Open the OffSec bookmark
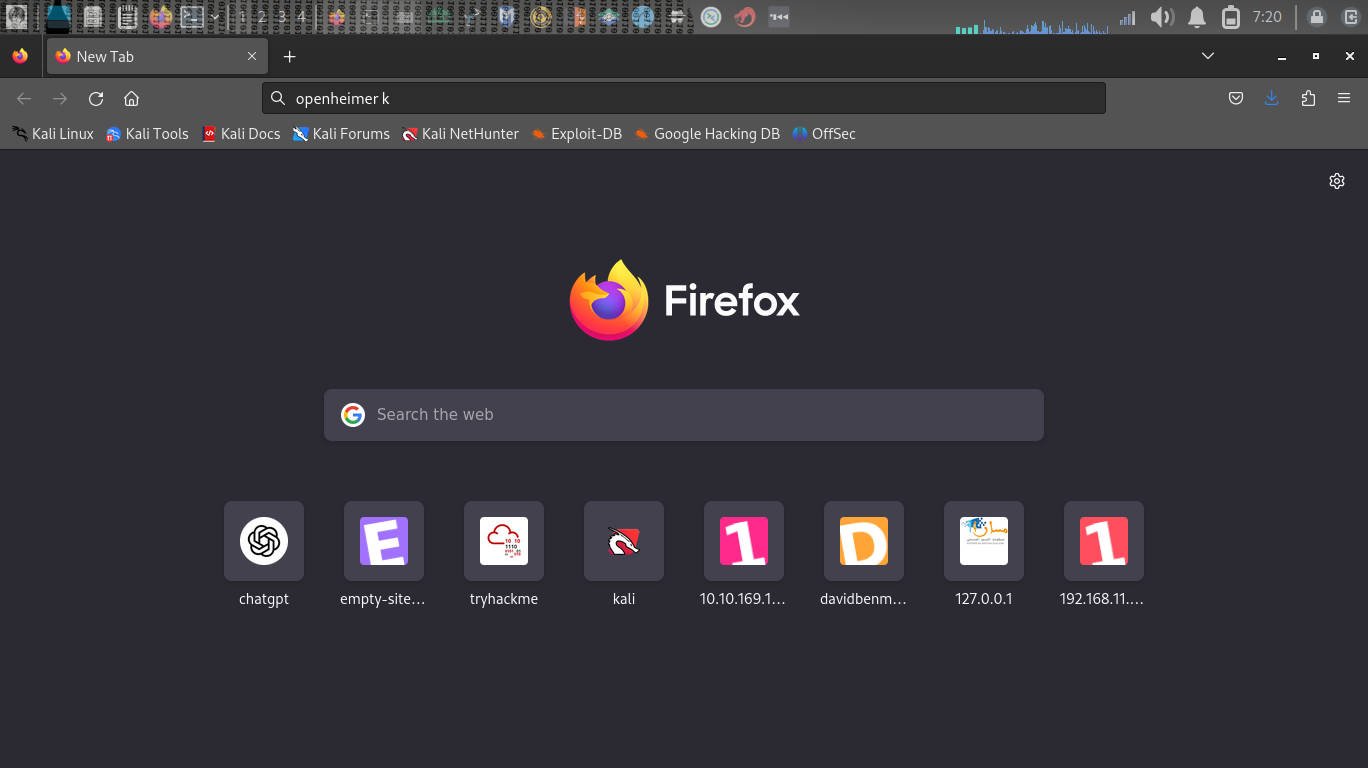 coord(824,134)
